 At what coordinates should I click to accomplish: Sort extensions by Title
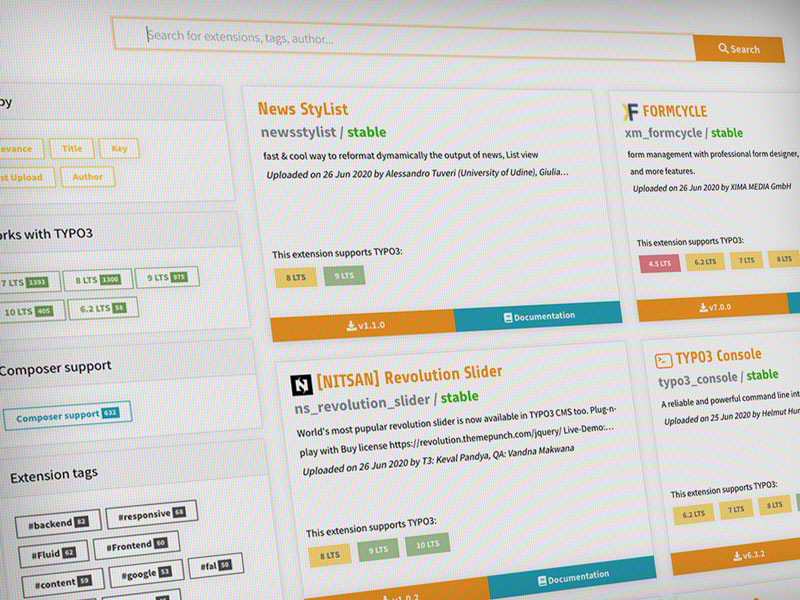pos(72,148)
